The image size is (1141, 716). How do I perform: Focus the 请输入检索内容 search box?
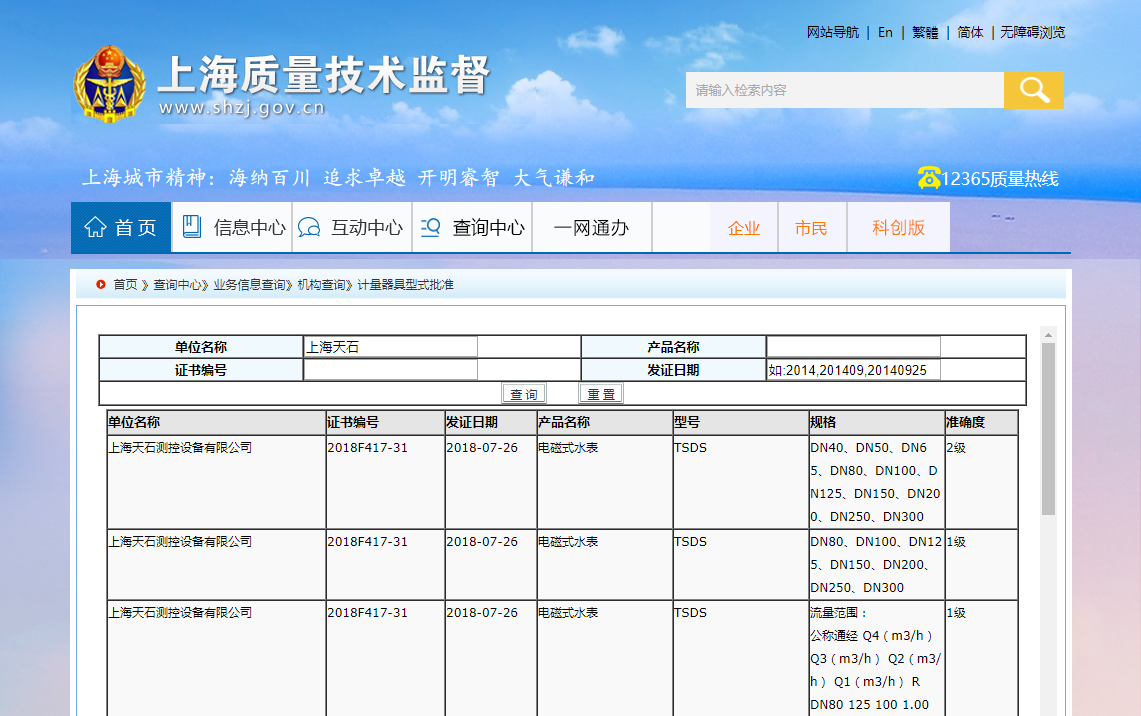pos(845,90)
